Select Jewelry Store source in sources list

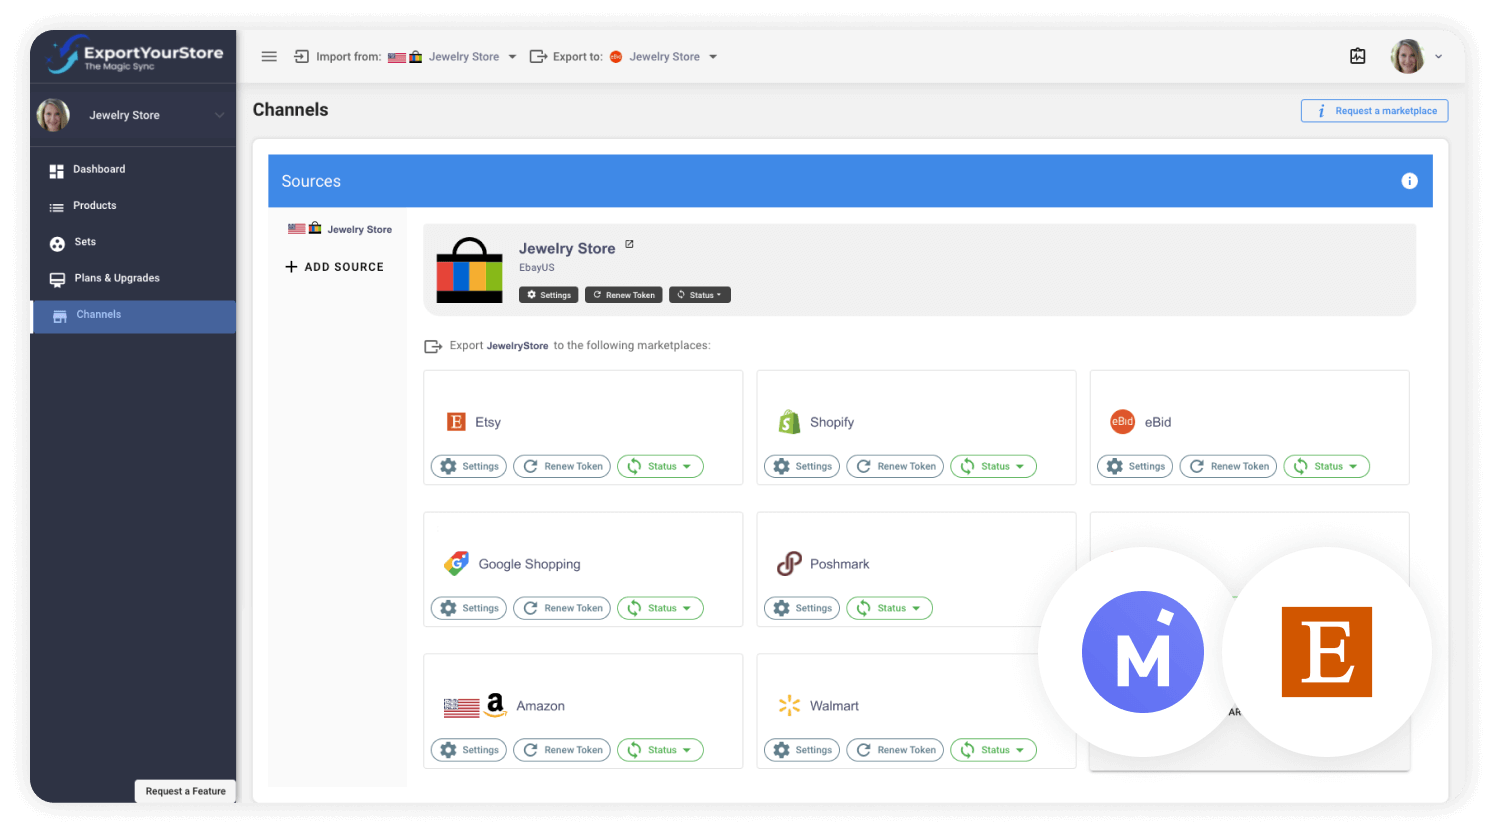coord(340,229)
